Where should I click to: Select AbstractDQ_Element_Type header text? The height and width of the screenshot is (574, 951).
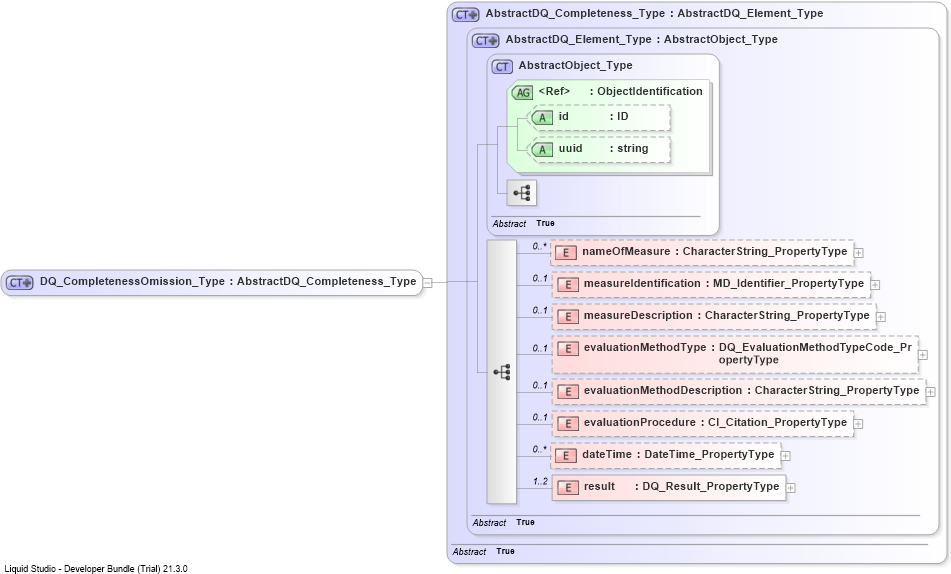(642, 39)
